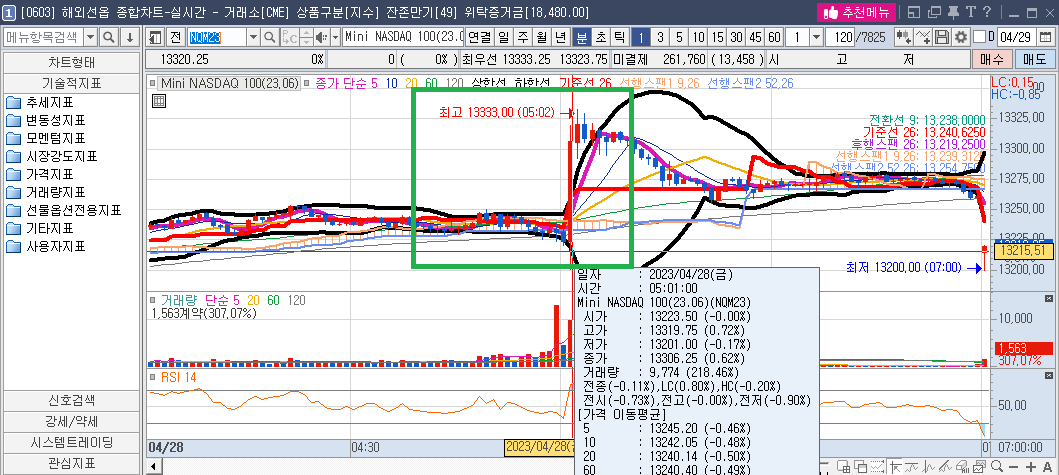Click the data grid icon in chart corner
Viewport: 1059px width, 475px height.
(159, 101)
